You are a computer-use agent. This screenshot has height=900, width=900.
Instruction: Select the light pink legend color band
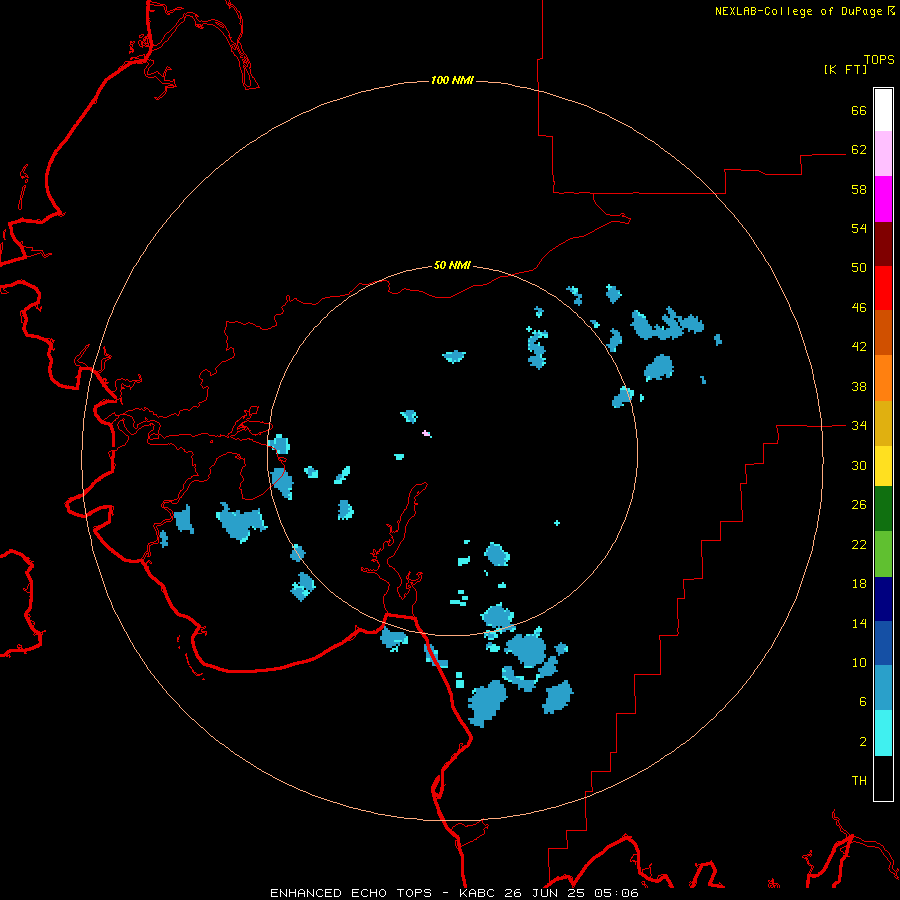click(x=883, y=154)
